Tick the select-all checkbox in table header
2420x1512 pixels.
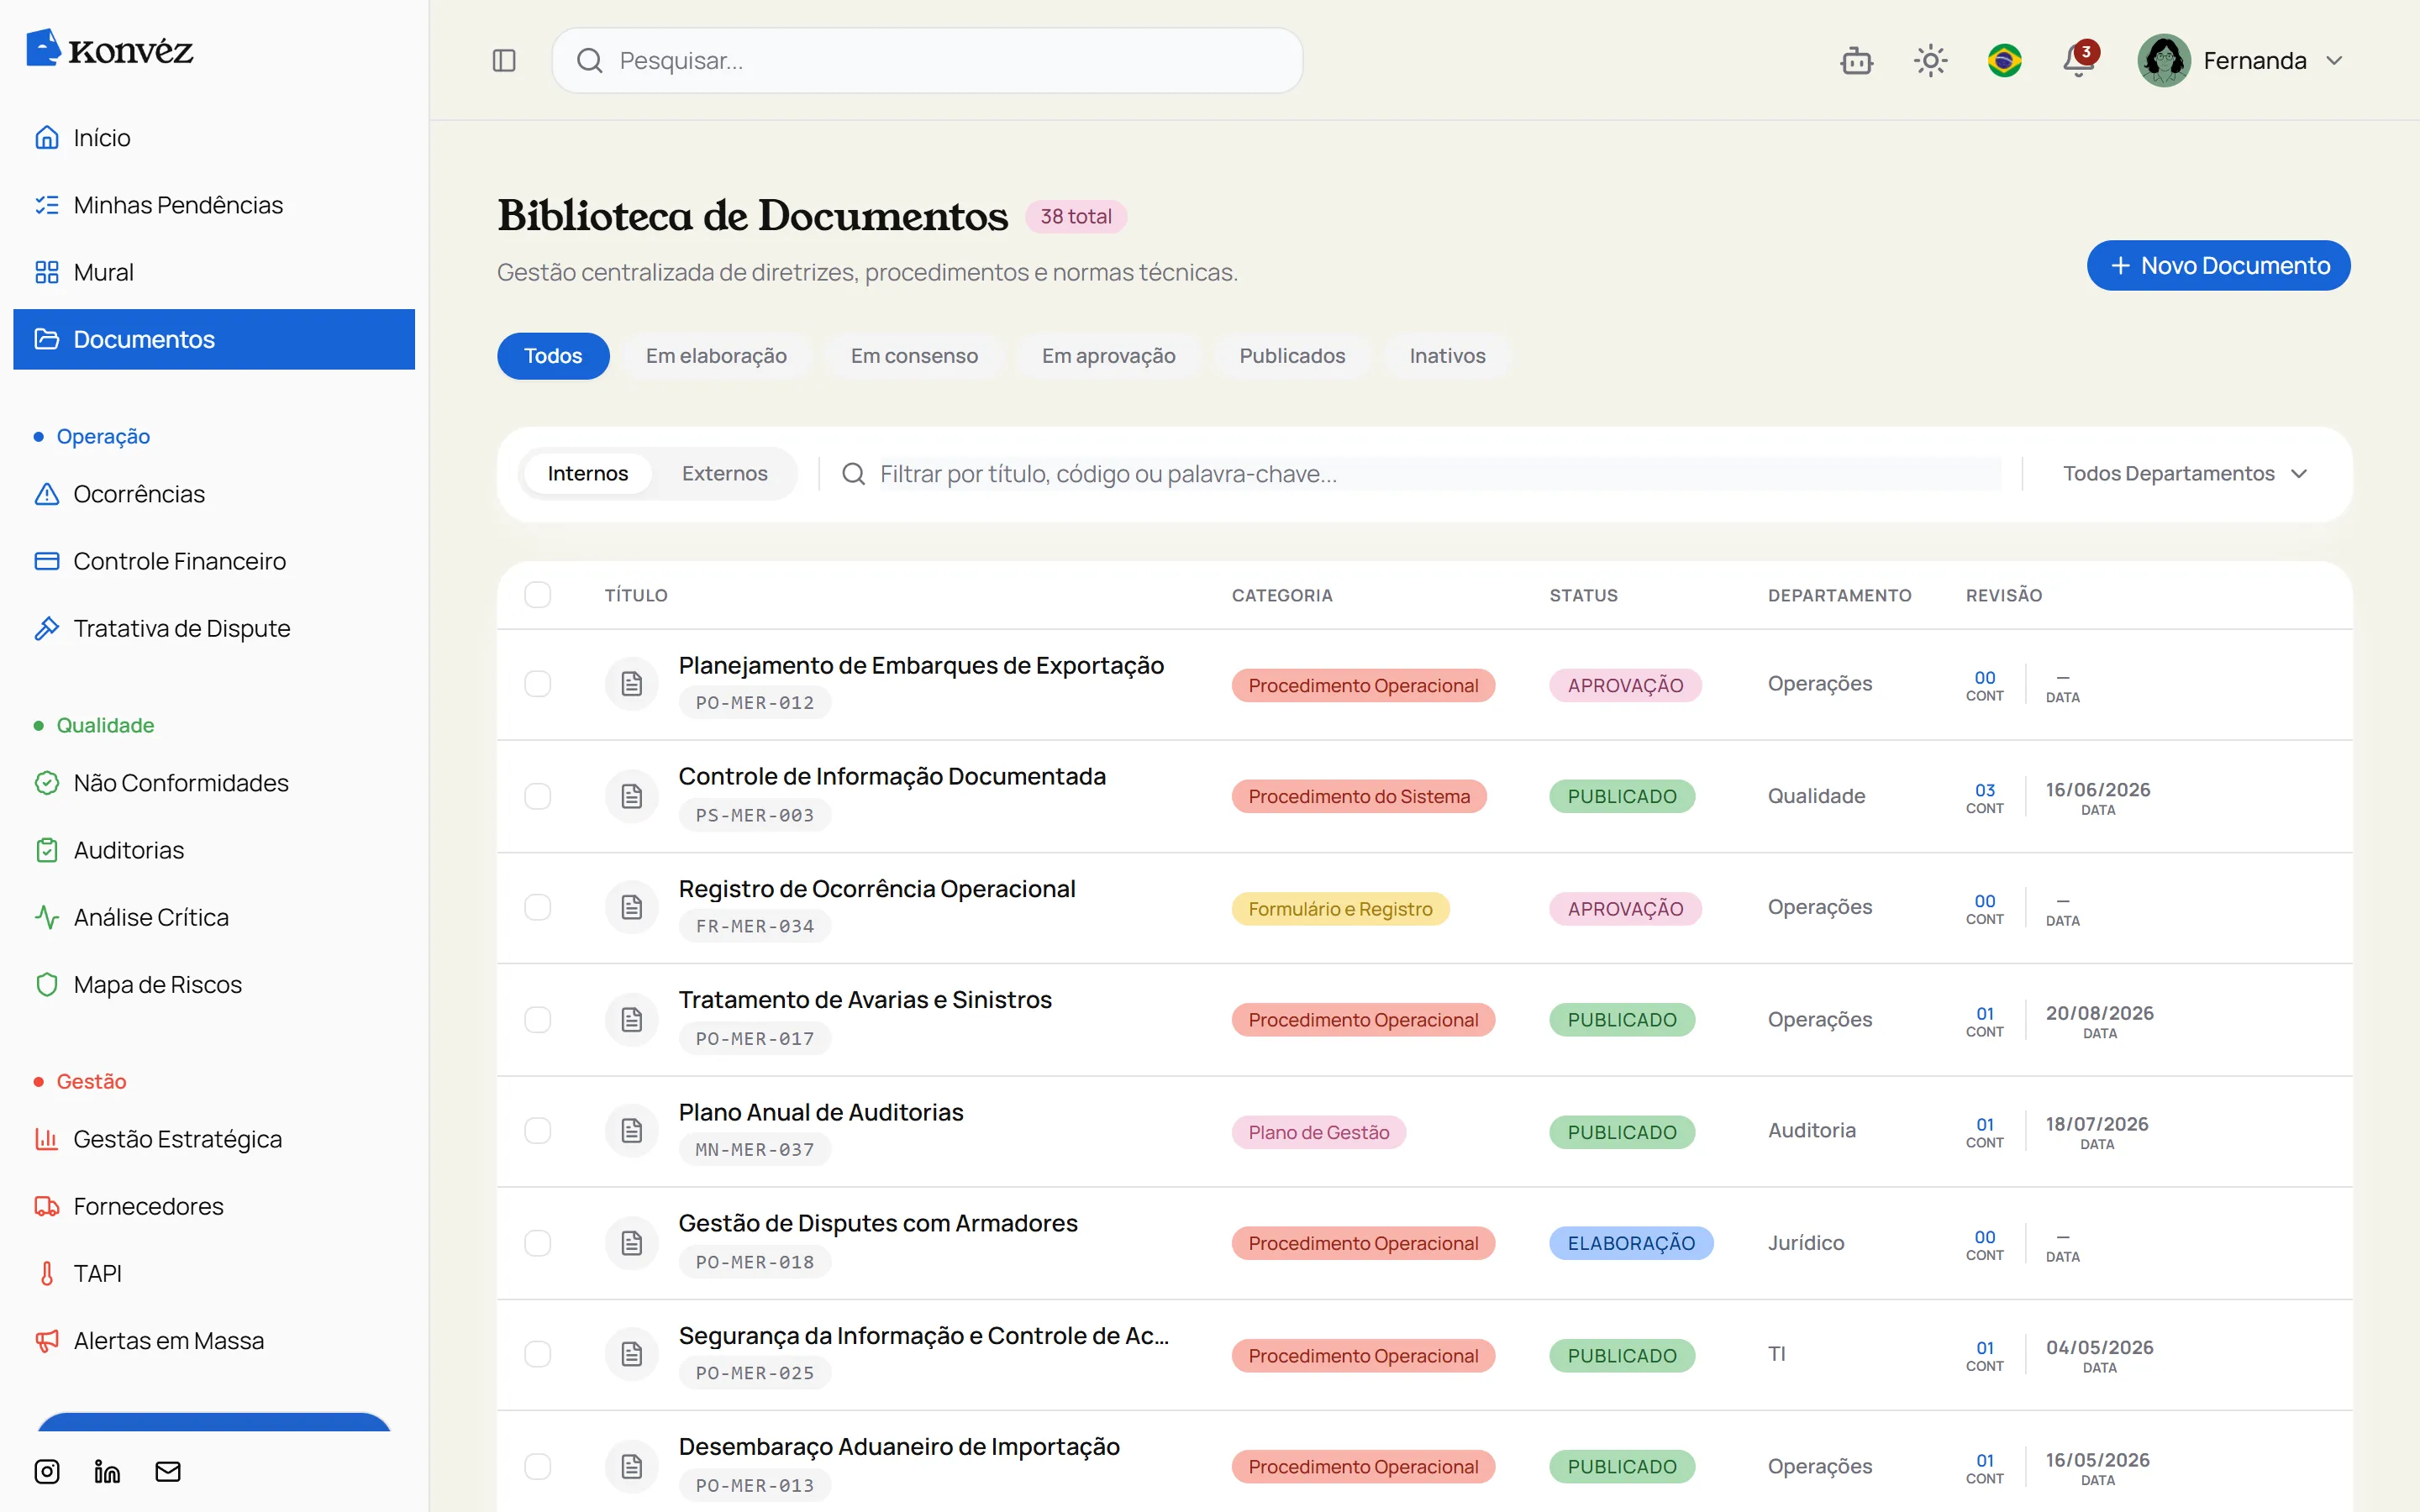pos(538,595)
